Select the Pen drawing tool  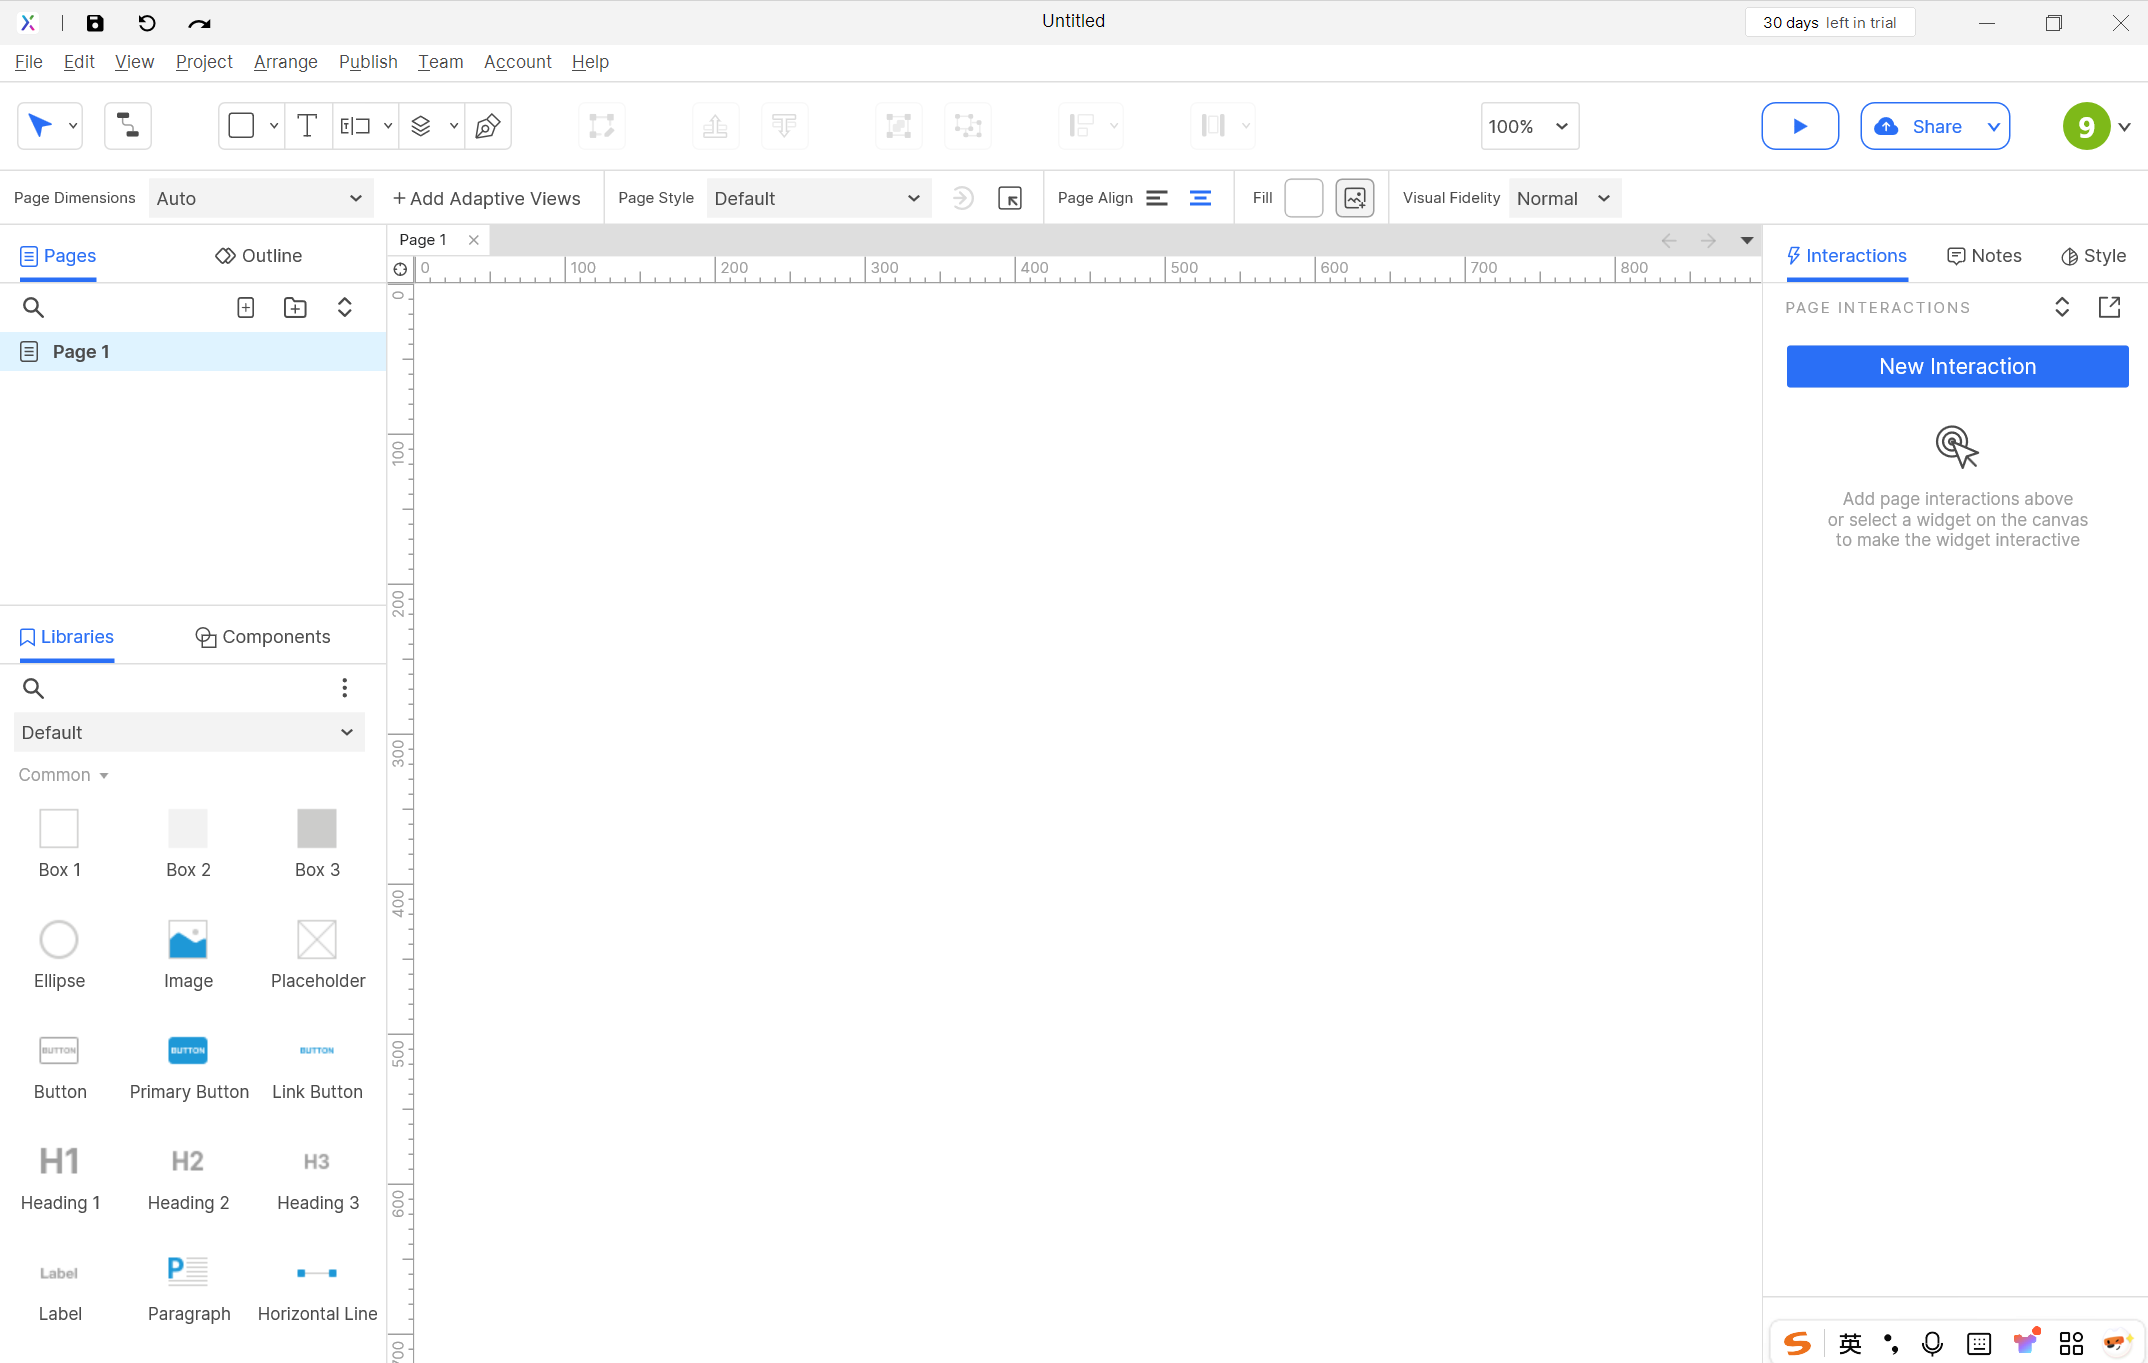click(487, 126)
